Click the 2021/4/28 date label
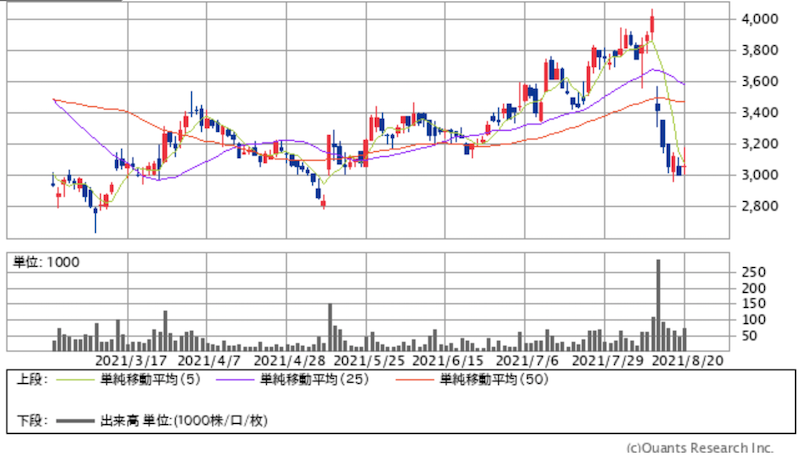 click(289, 361)
